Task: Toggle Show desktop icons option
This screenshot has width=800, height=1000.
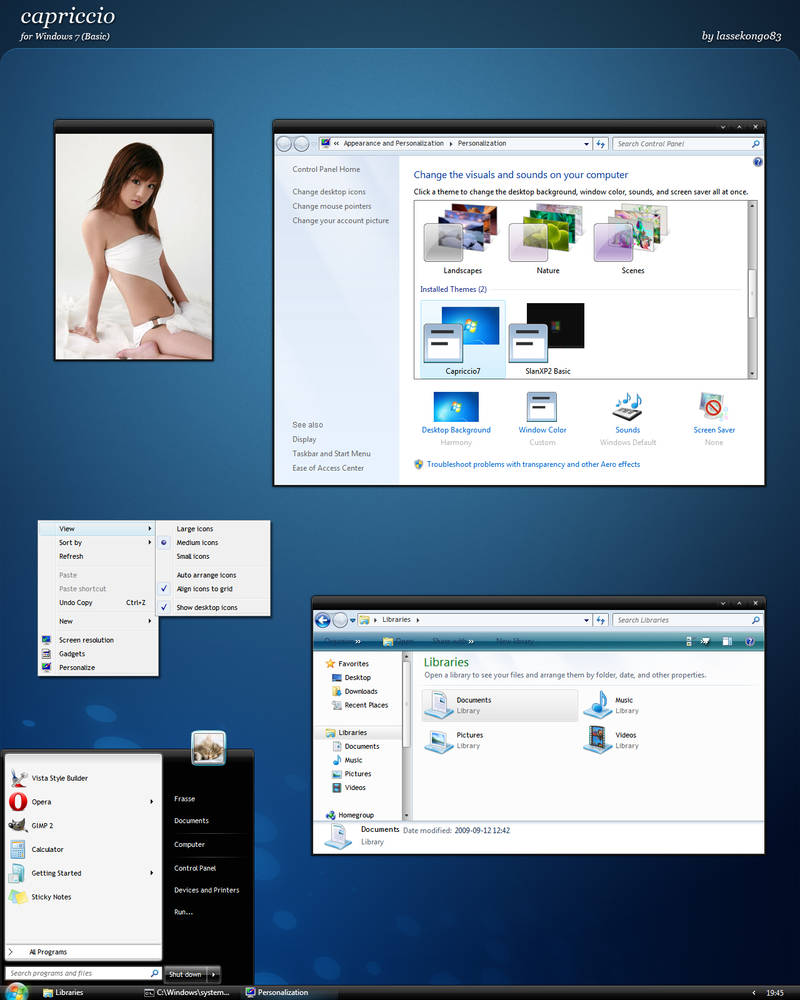Action: [207, 607]
